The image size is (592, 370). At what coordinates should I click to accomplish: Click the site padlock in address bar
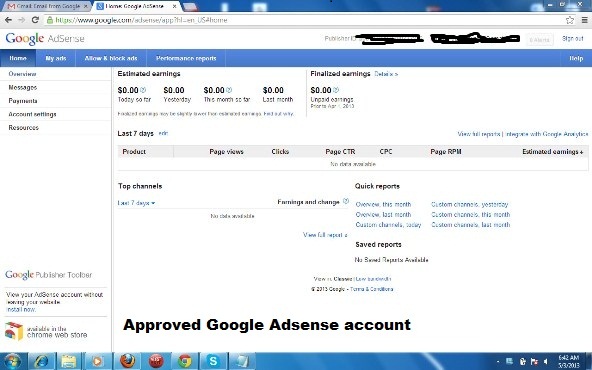(x=50, y=20)
